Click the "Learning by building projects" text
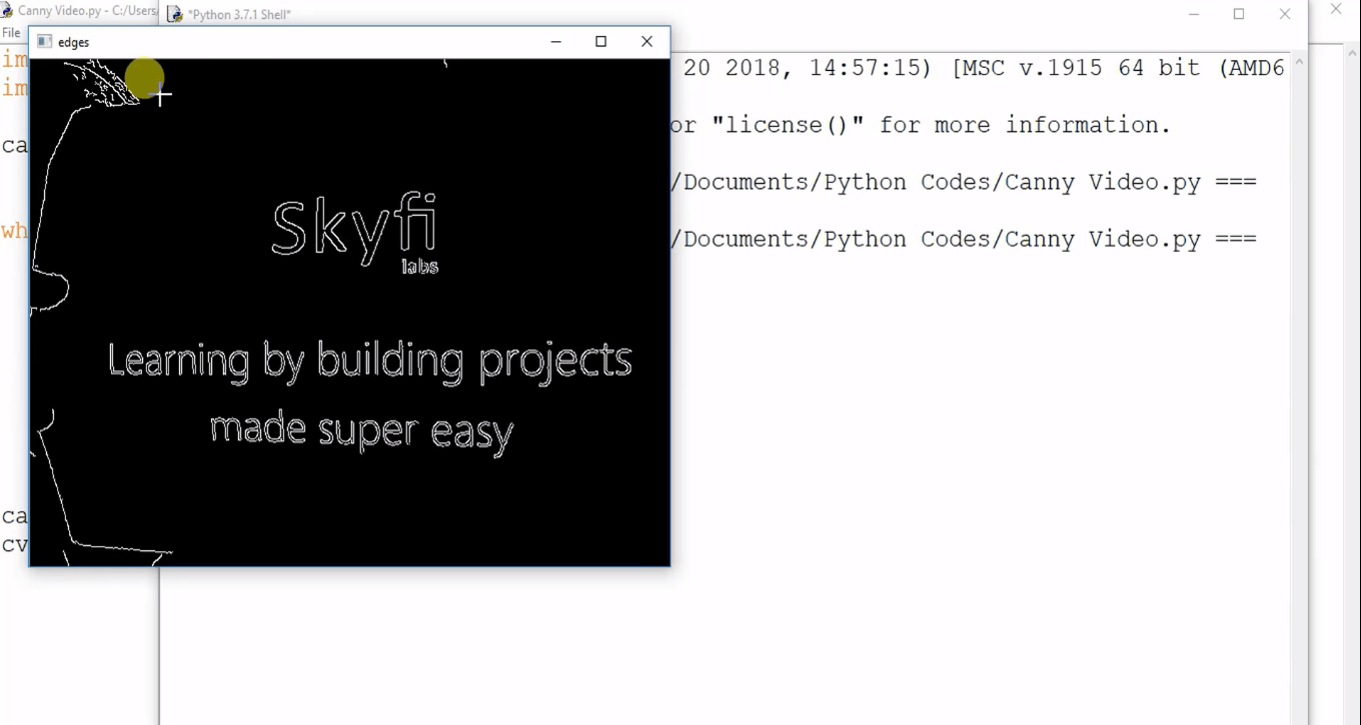Image resolution: width=1361 pixels, height=725 pixels. 369,361
